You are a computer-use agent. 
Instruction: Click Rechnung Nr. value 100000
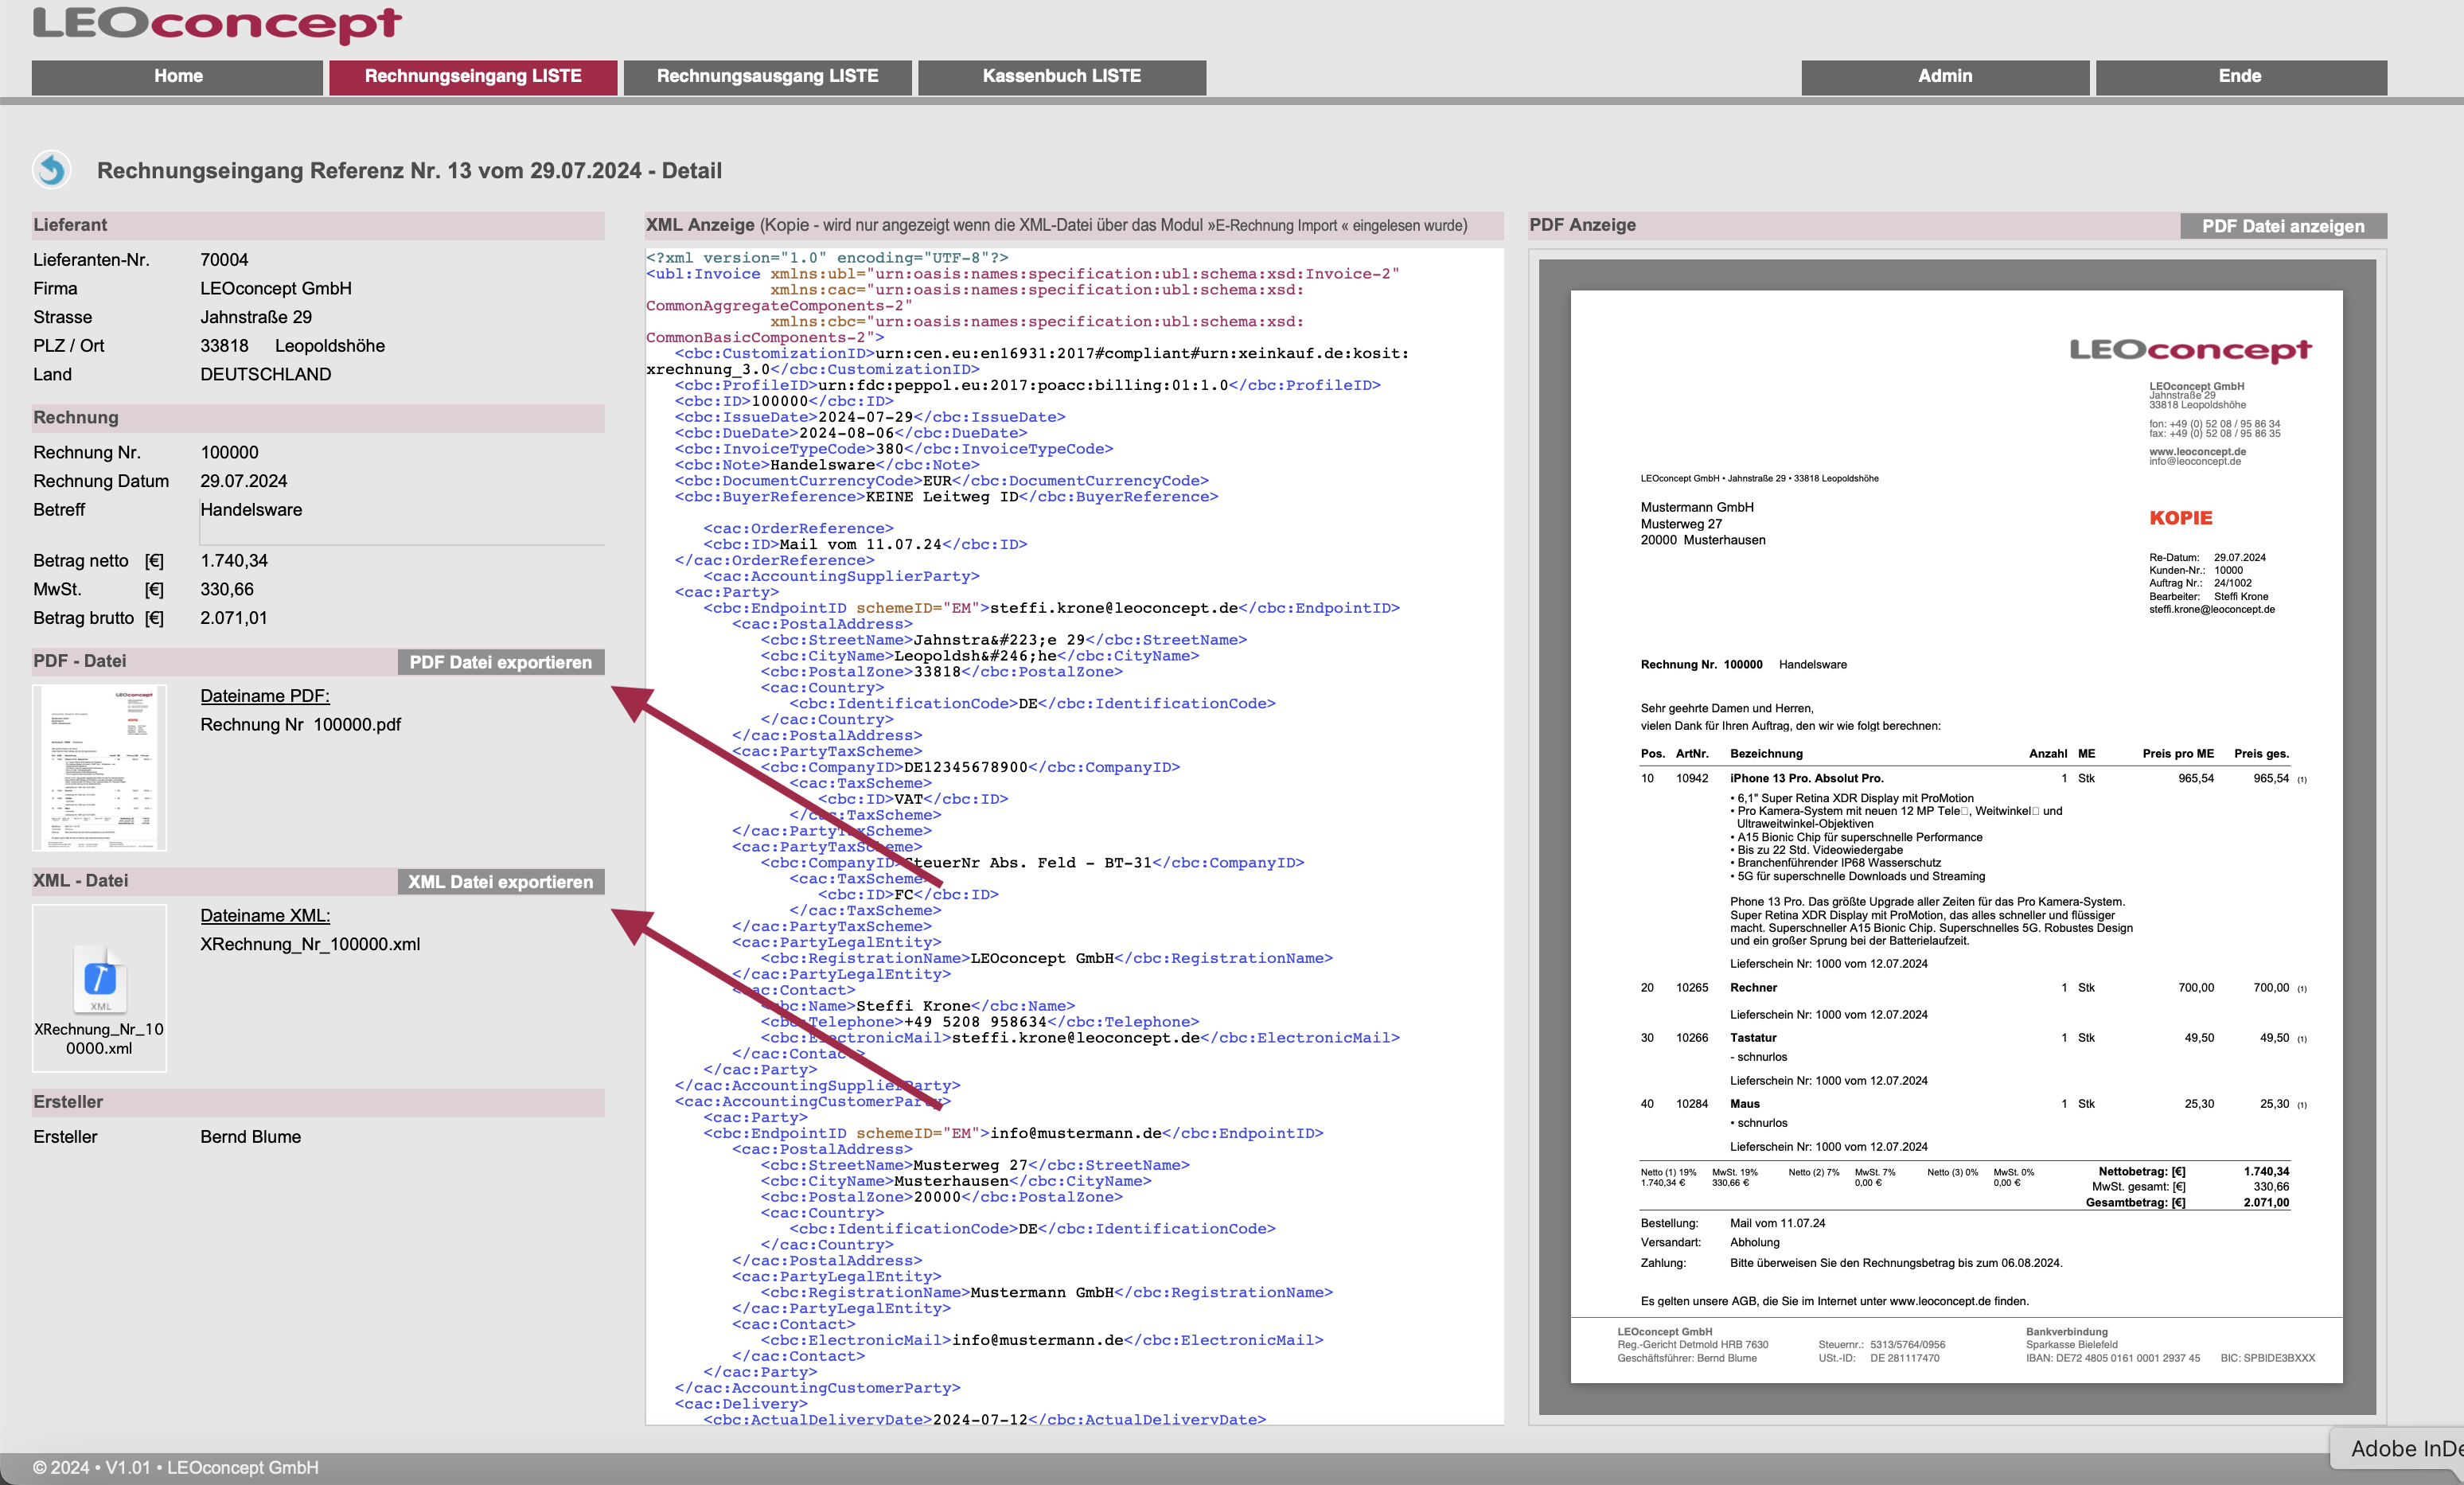pyautogui.click(x=229, y=452)
